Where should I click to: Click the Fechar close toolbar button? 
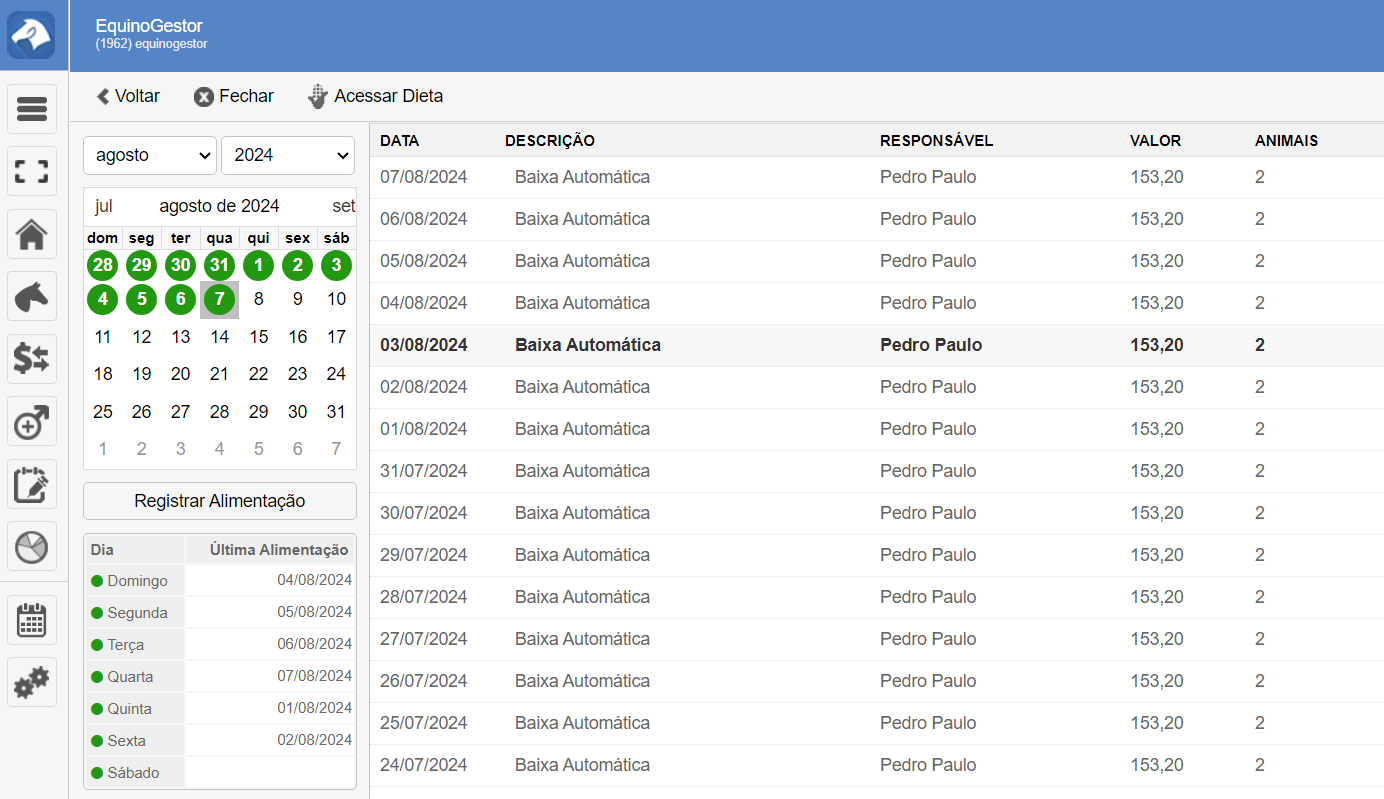(x=234, y=96)
